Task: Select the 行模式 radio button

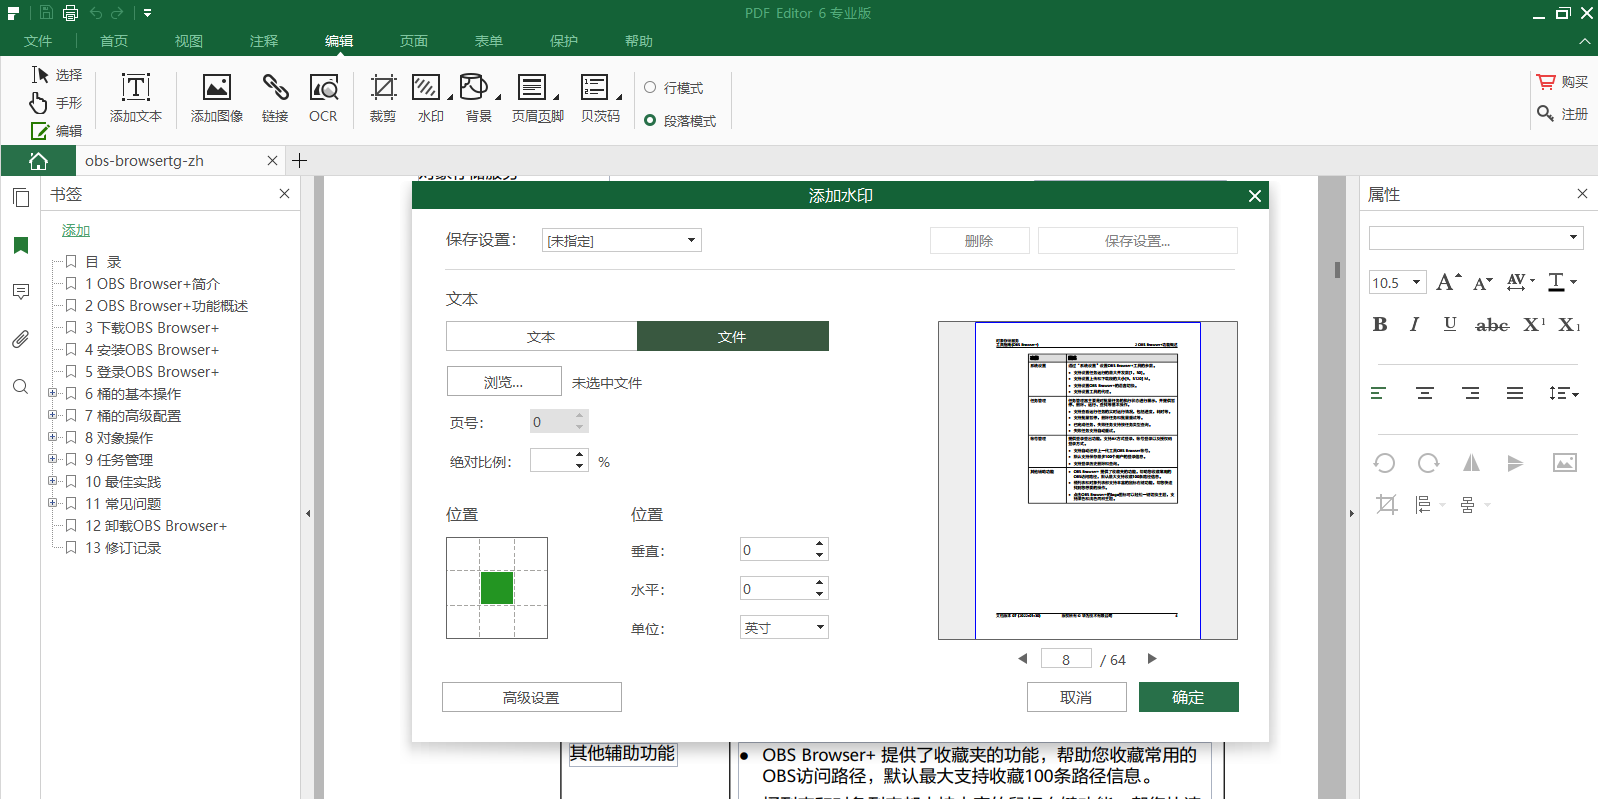Action: click(x=650, y=88)
